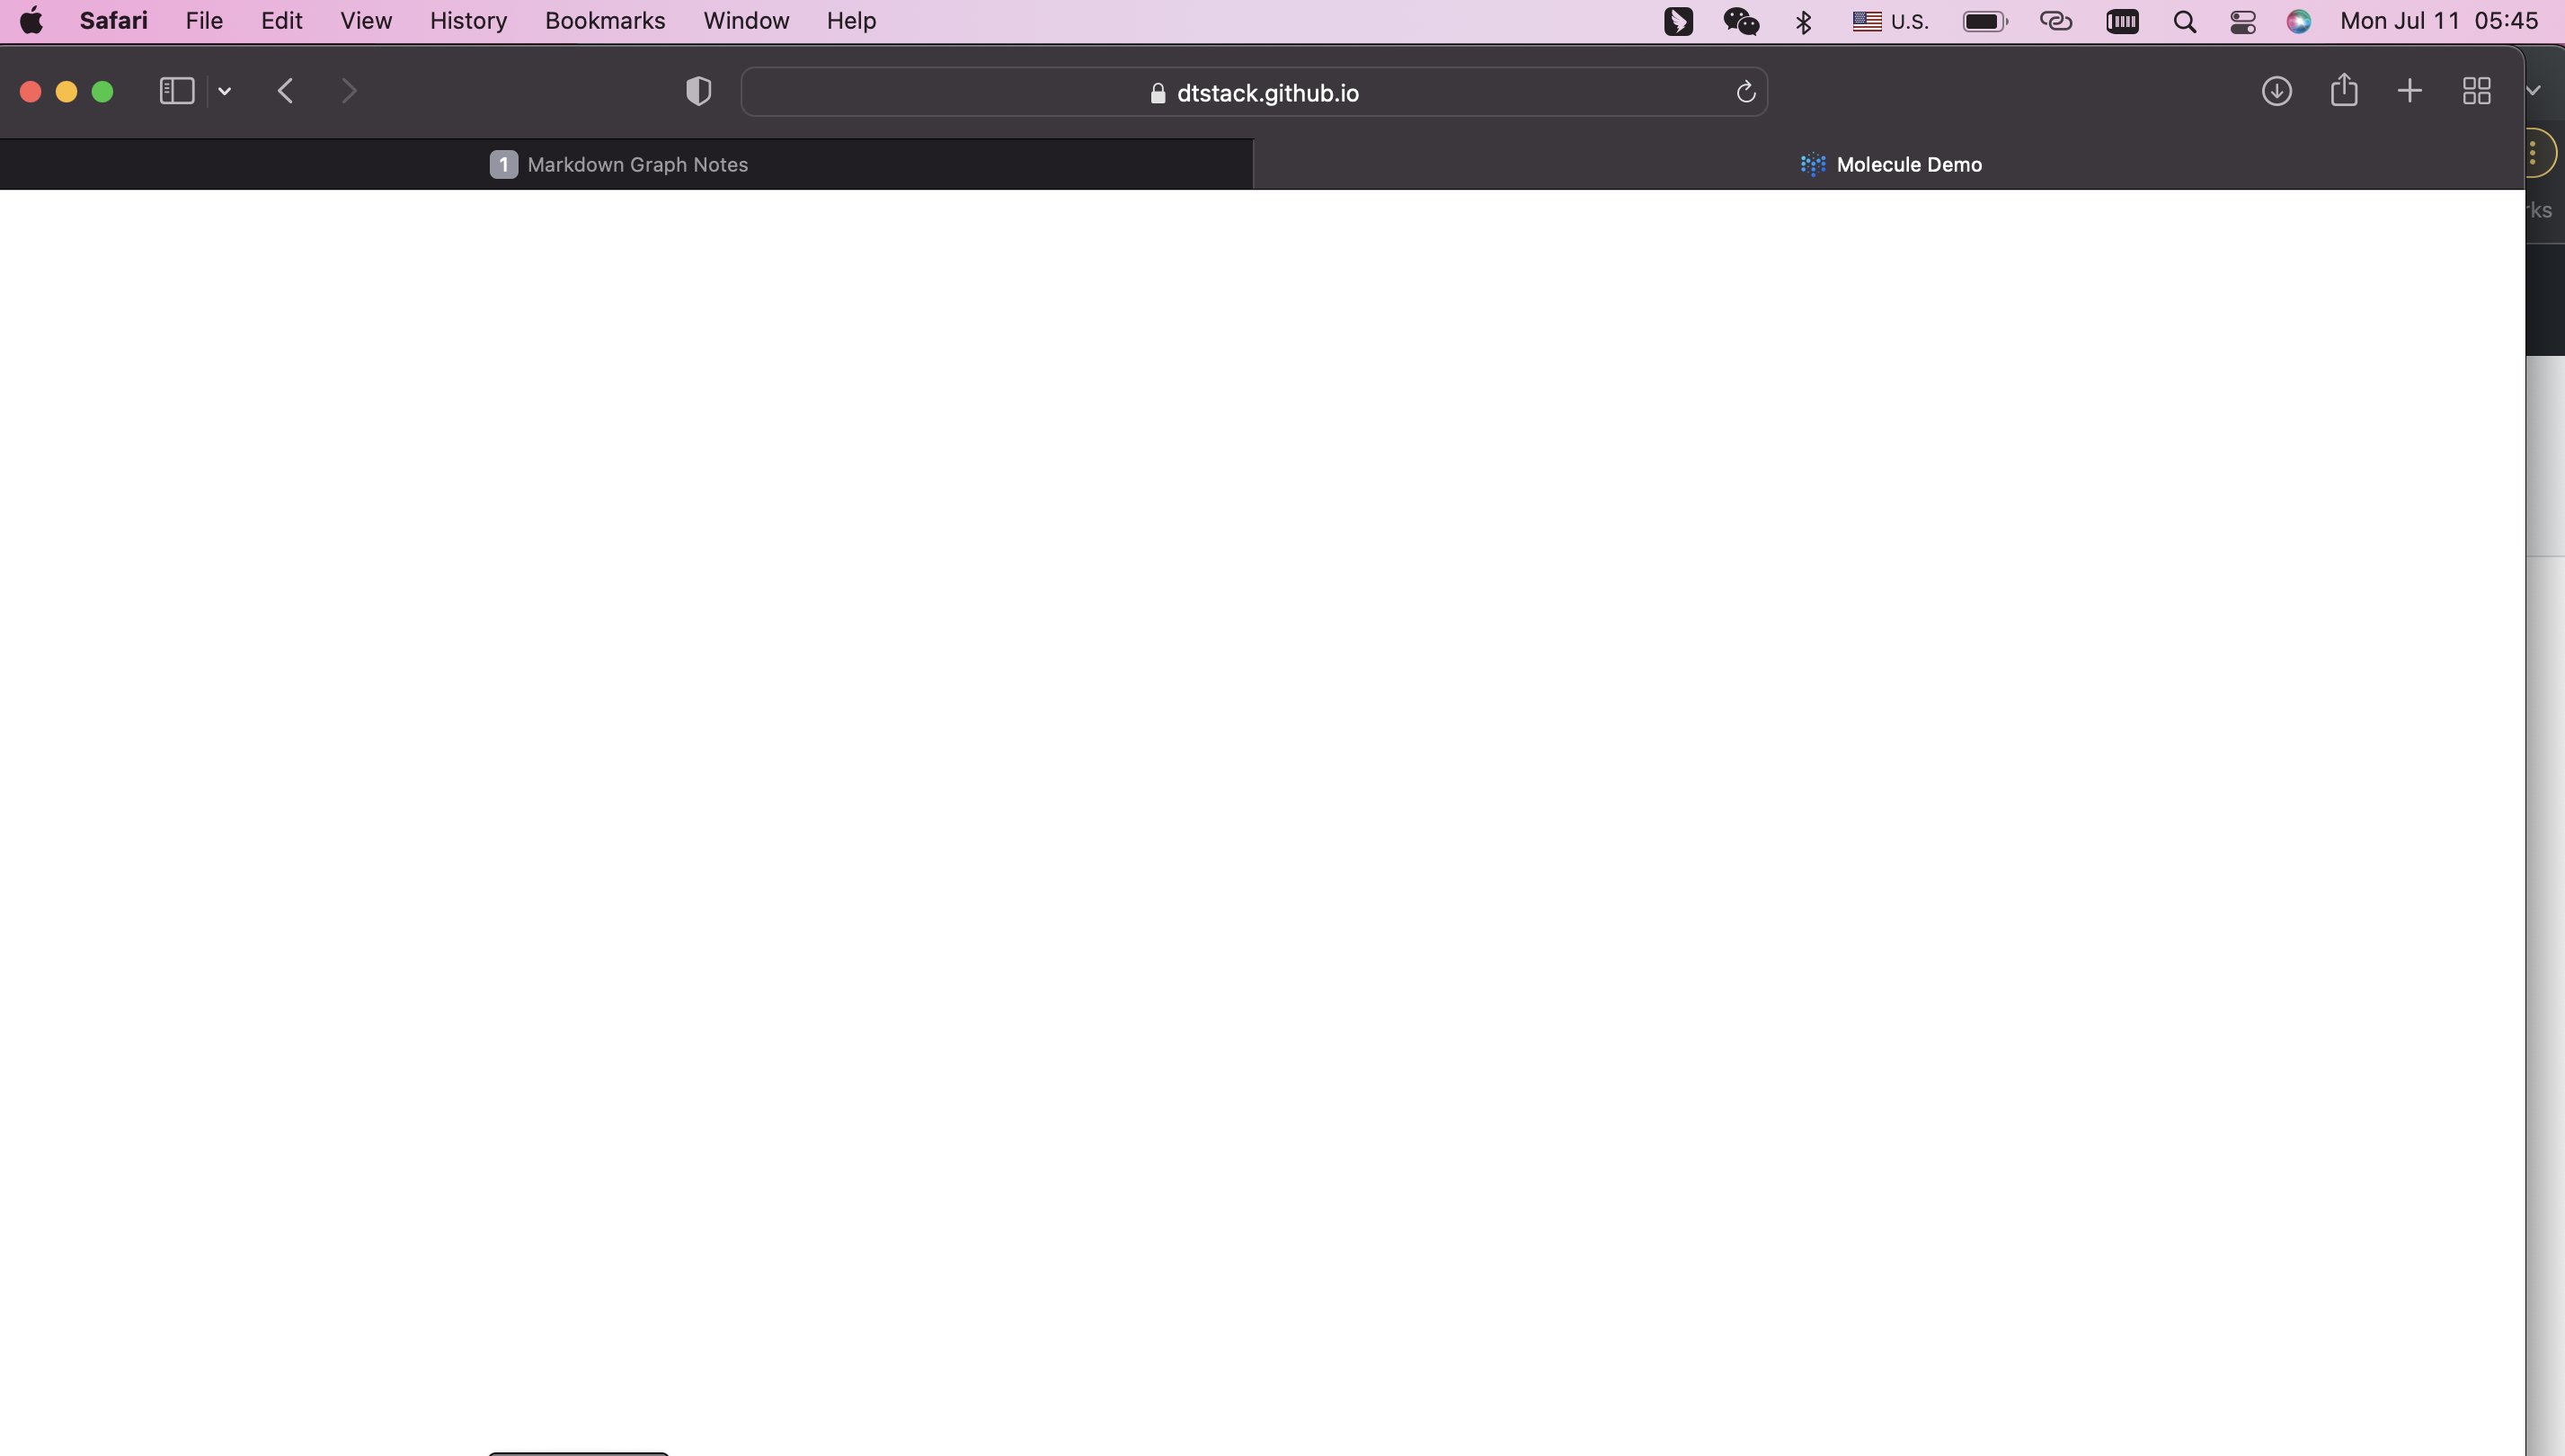Click the forward navigation arrow
The height and width of the screenshot is (1456, 2565).
pos(349,91)
